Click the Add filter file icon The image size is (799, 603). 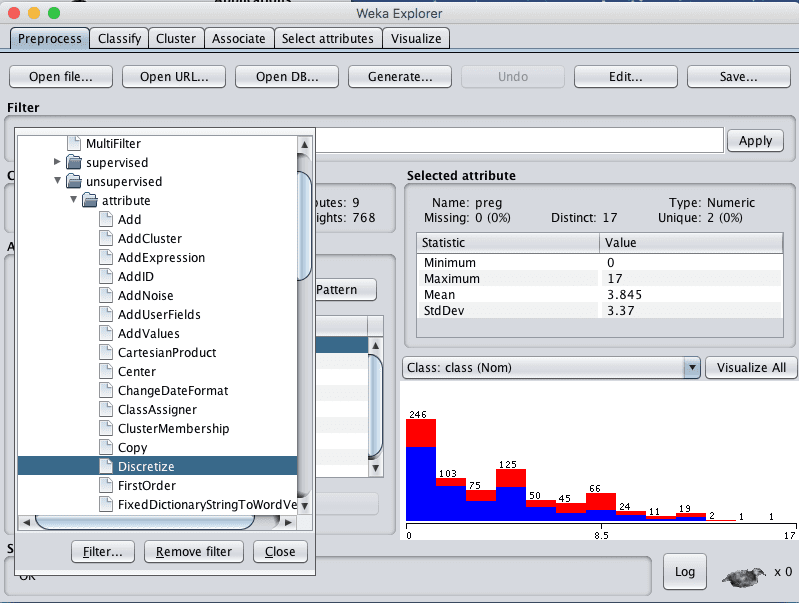tap(106, 219)
